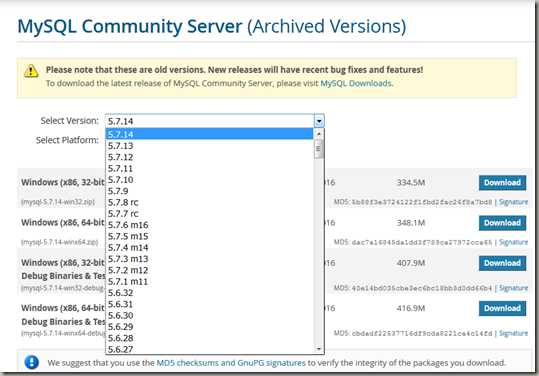The height and width of the screenshot is (376, 539).
Task: Choose version 5.7.13 in the list
Action: pyautogui.click(x=209, y=146)
